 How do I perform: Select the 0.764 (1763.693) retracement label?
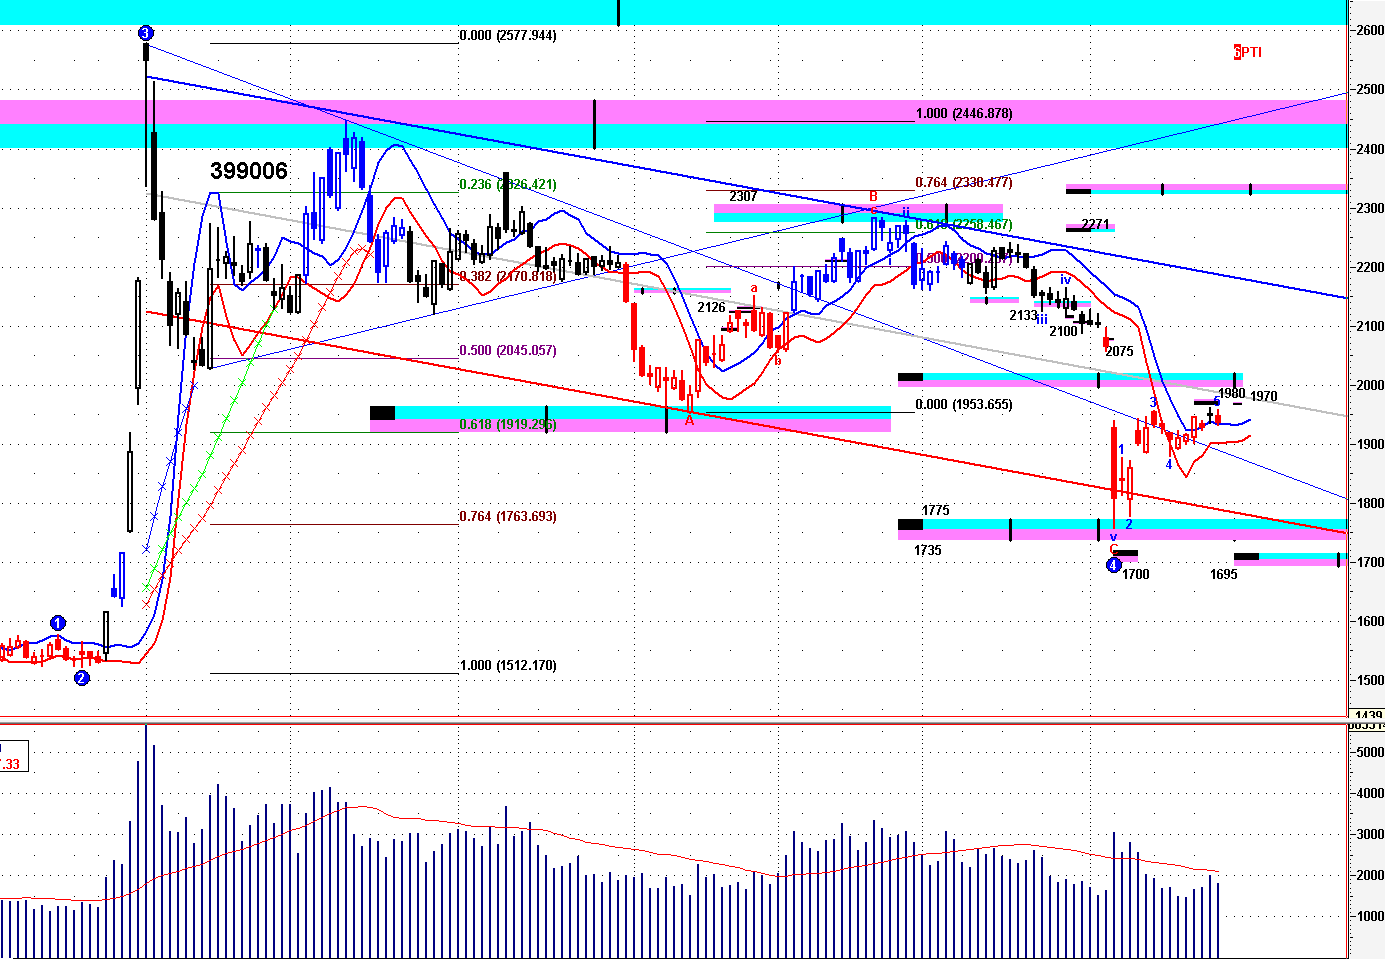click(x=508, y=517)
